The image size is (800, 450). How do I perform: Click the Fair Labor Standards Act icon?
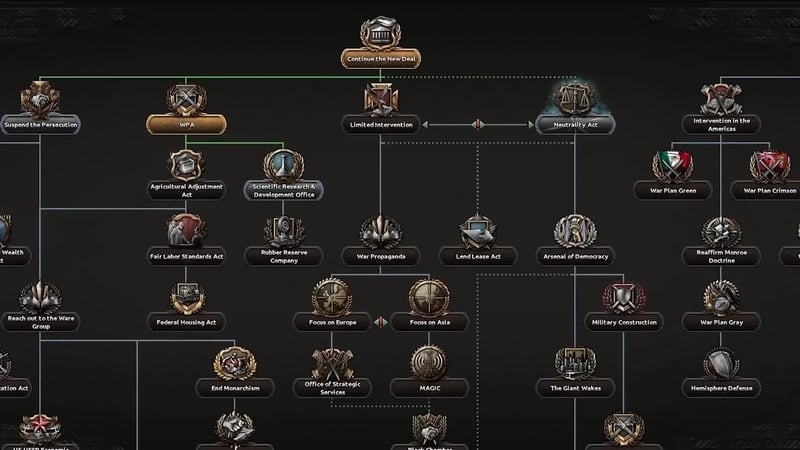[x=186, y=231]
